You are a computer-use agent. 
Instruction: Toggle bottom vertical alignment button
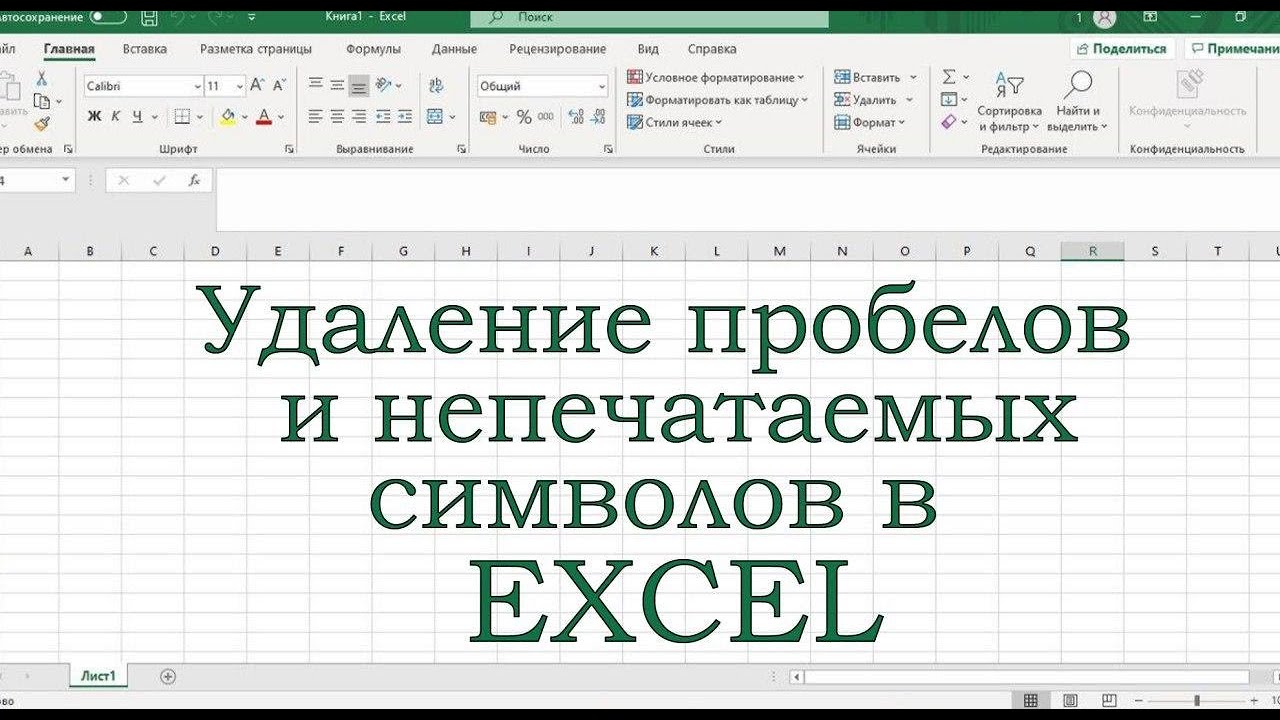pyautogui.click(x=359, y=86)
